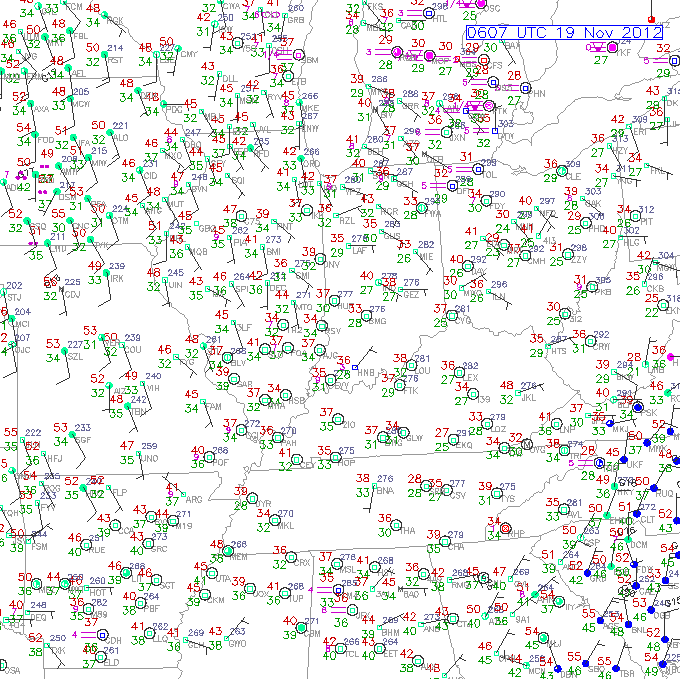Click the MIE station label
Image resolution: width=680 pixels, height=680 pixels.
[426, 257]
